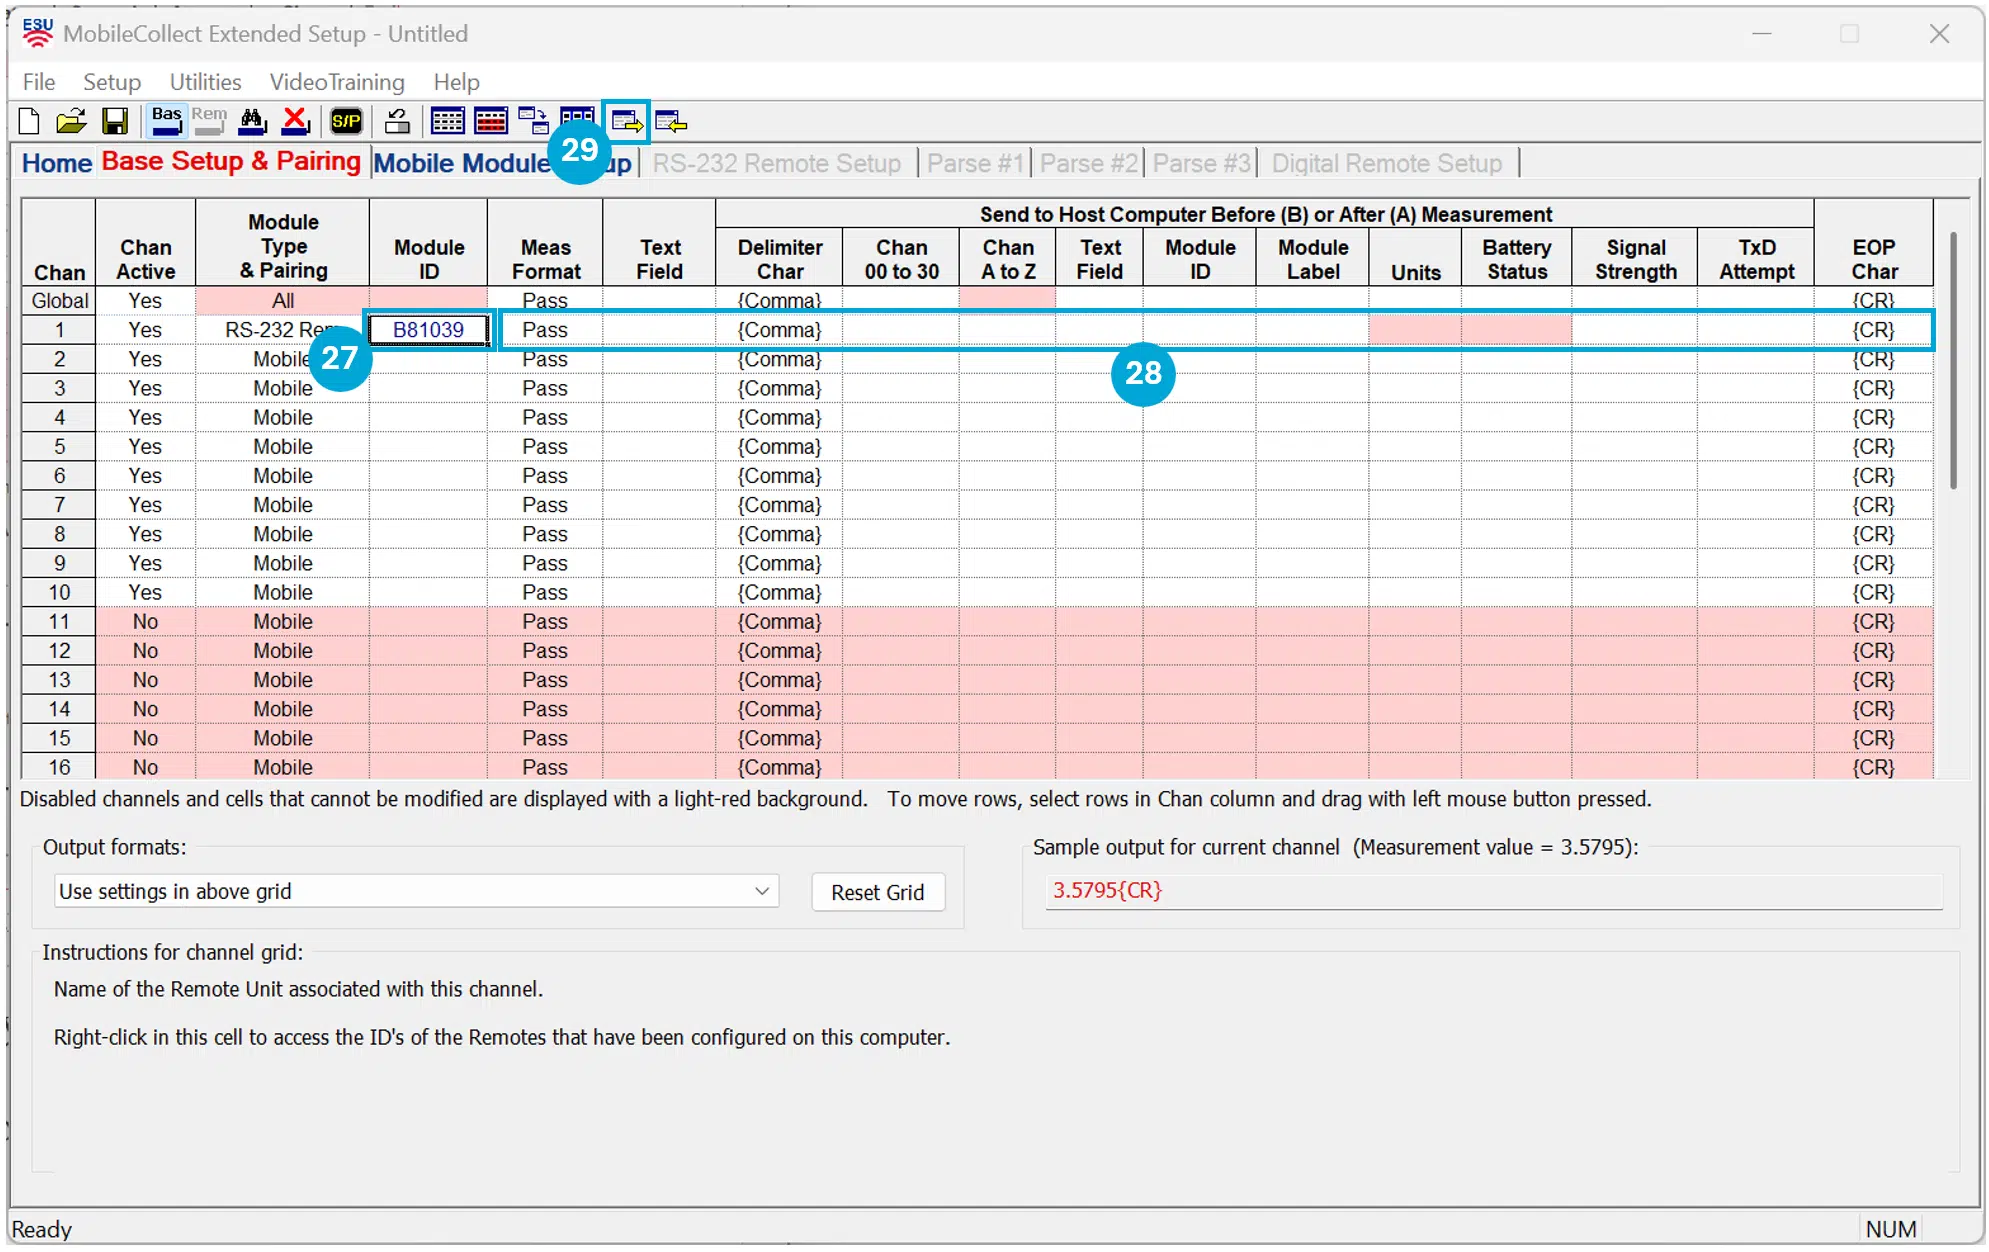Click the sample output field 3.5795{CR}
The width and height of the screenshot is (1989, 1252).
click(1494, 890)
